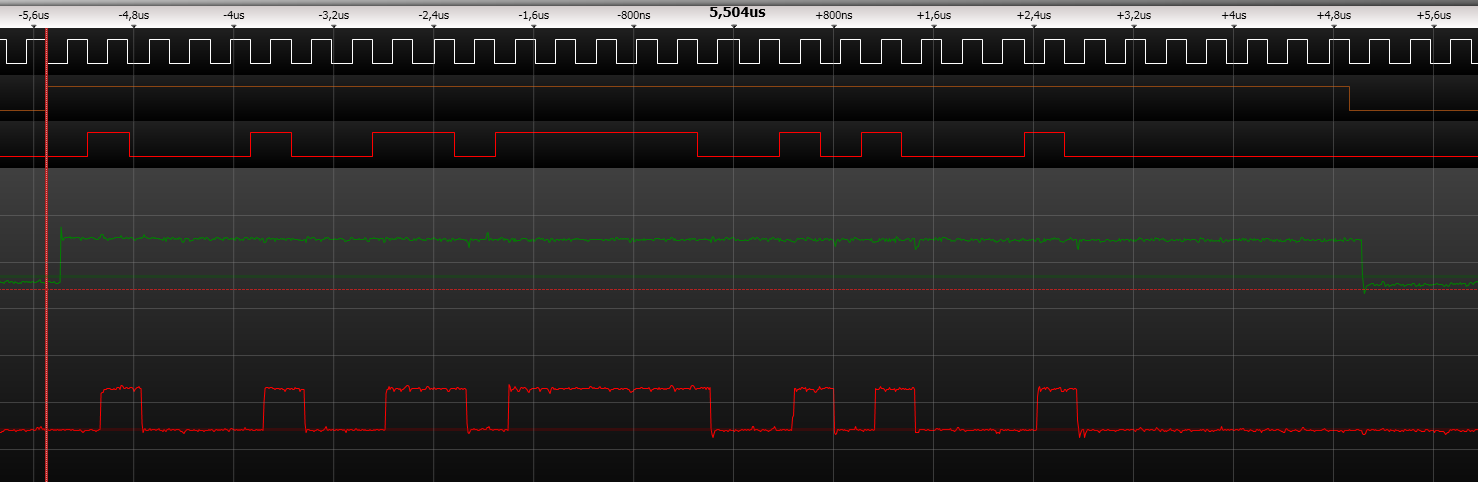
Task: Click the +4,8us time ruler label
Action: pyautogui.click(x=1334, y=15)
